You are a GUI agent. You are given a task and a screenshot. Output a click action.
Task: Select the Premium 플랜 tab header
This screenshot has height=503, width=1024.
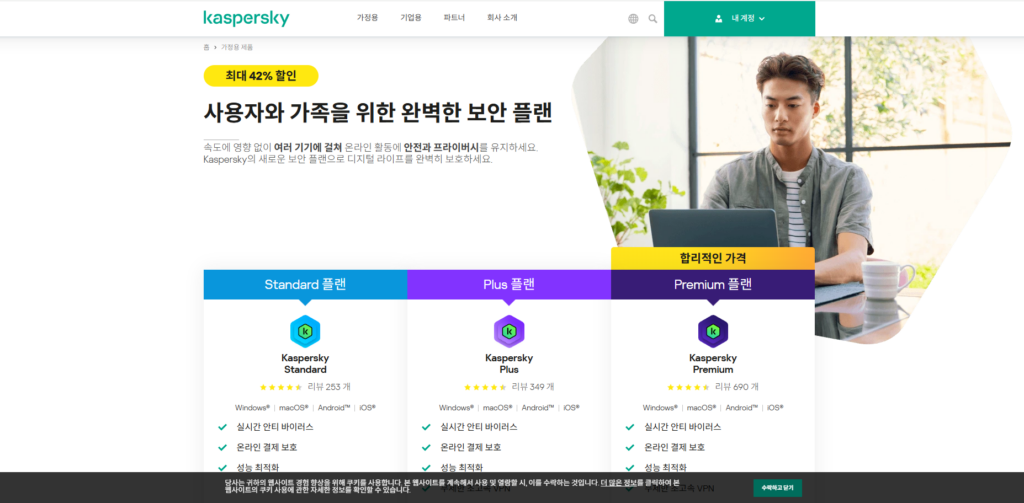[712, 285]
